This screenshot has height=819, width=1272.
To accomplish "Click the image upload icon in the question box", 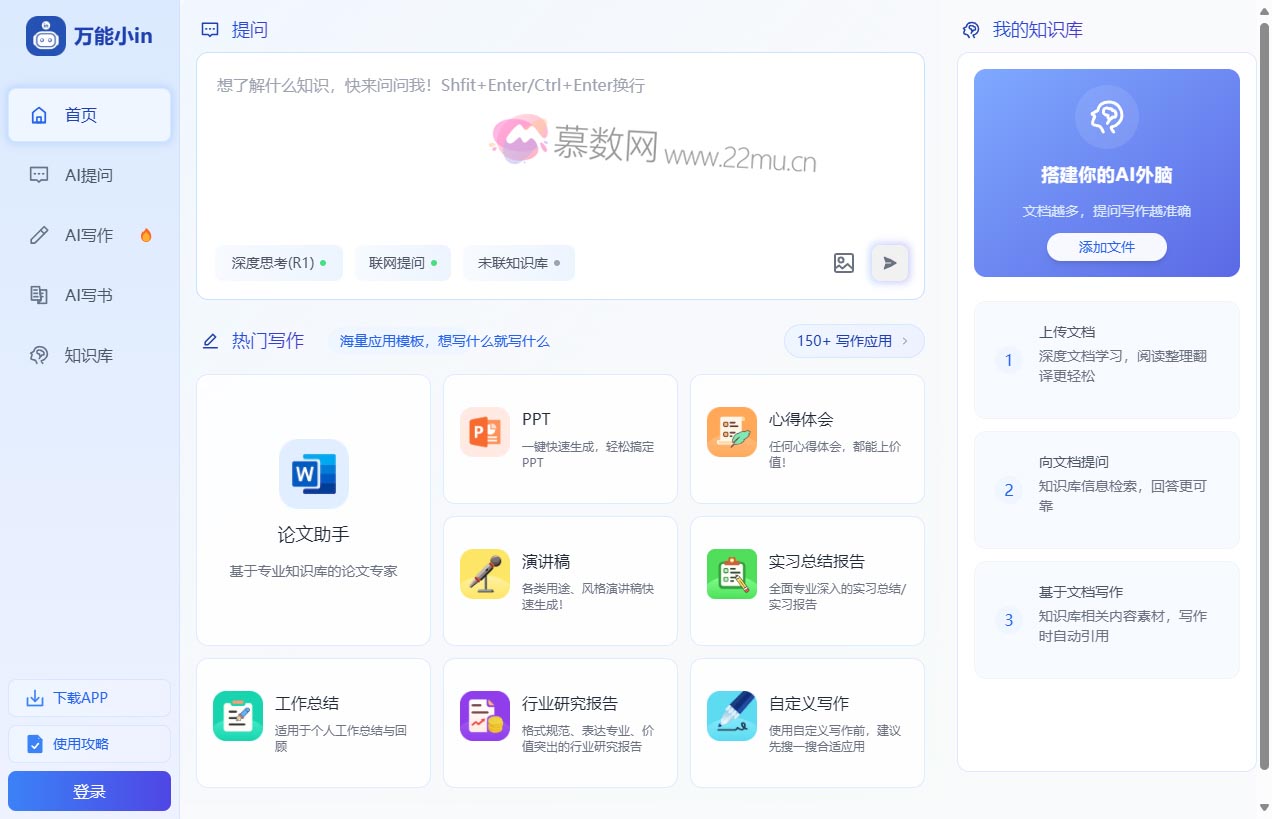I will click(843, 263).
